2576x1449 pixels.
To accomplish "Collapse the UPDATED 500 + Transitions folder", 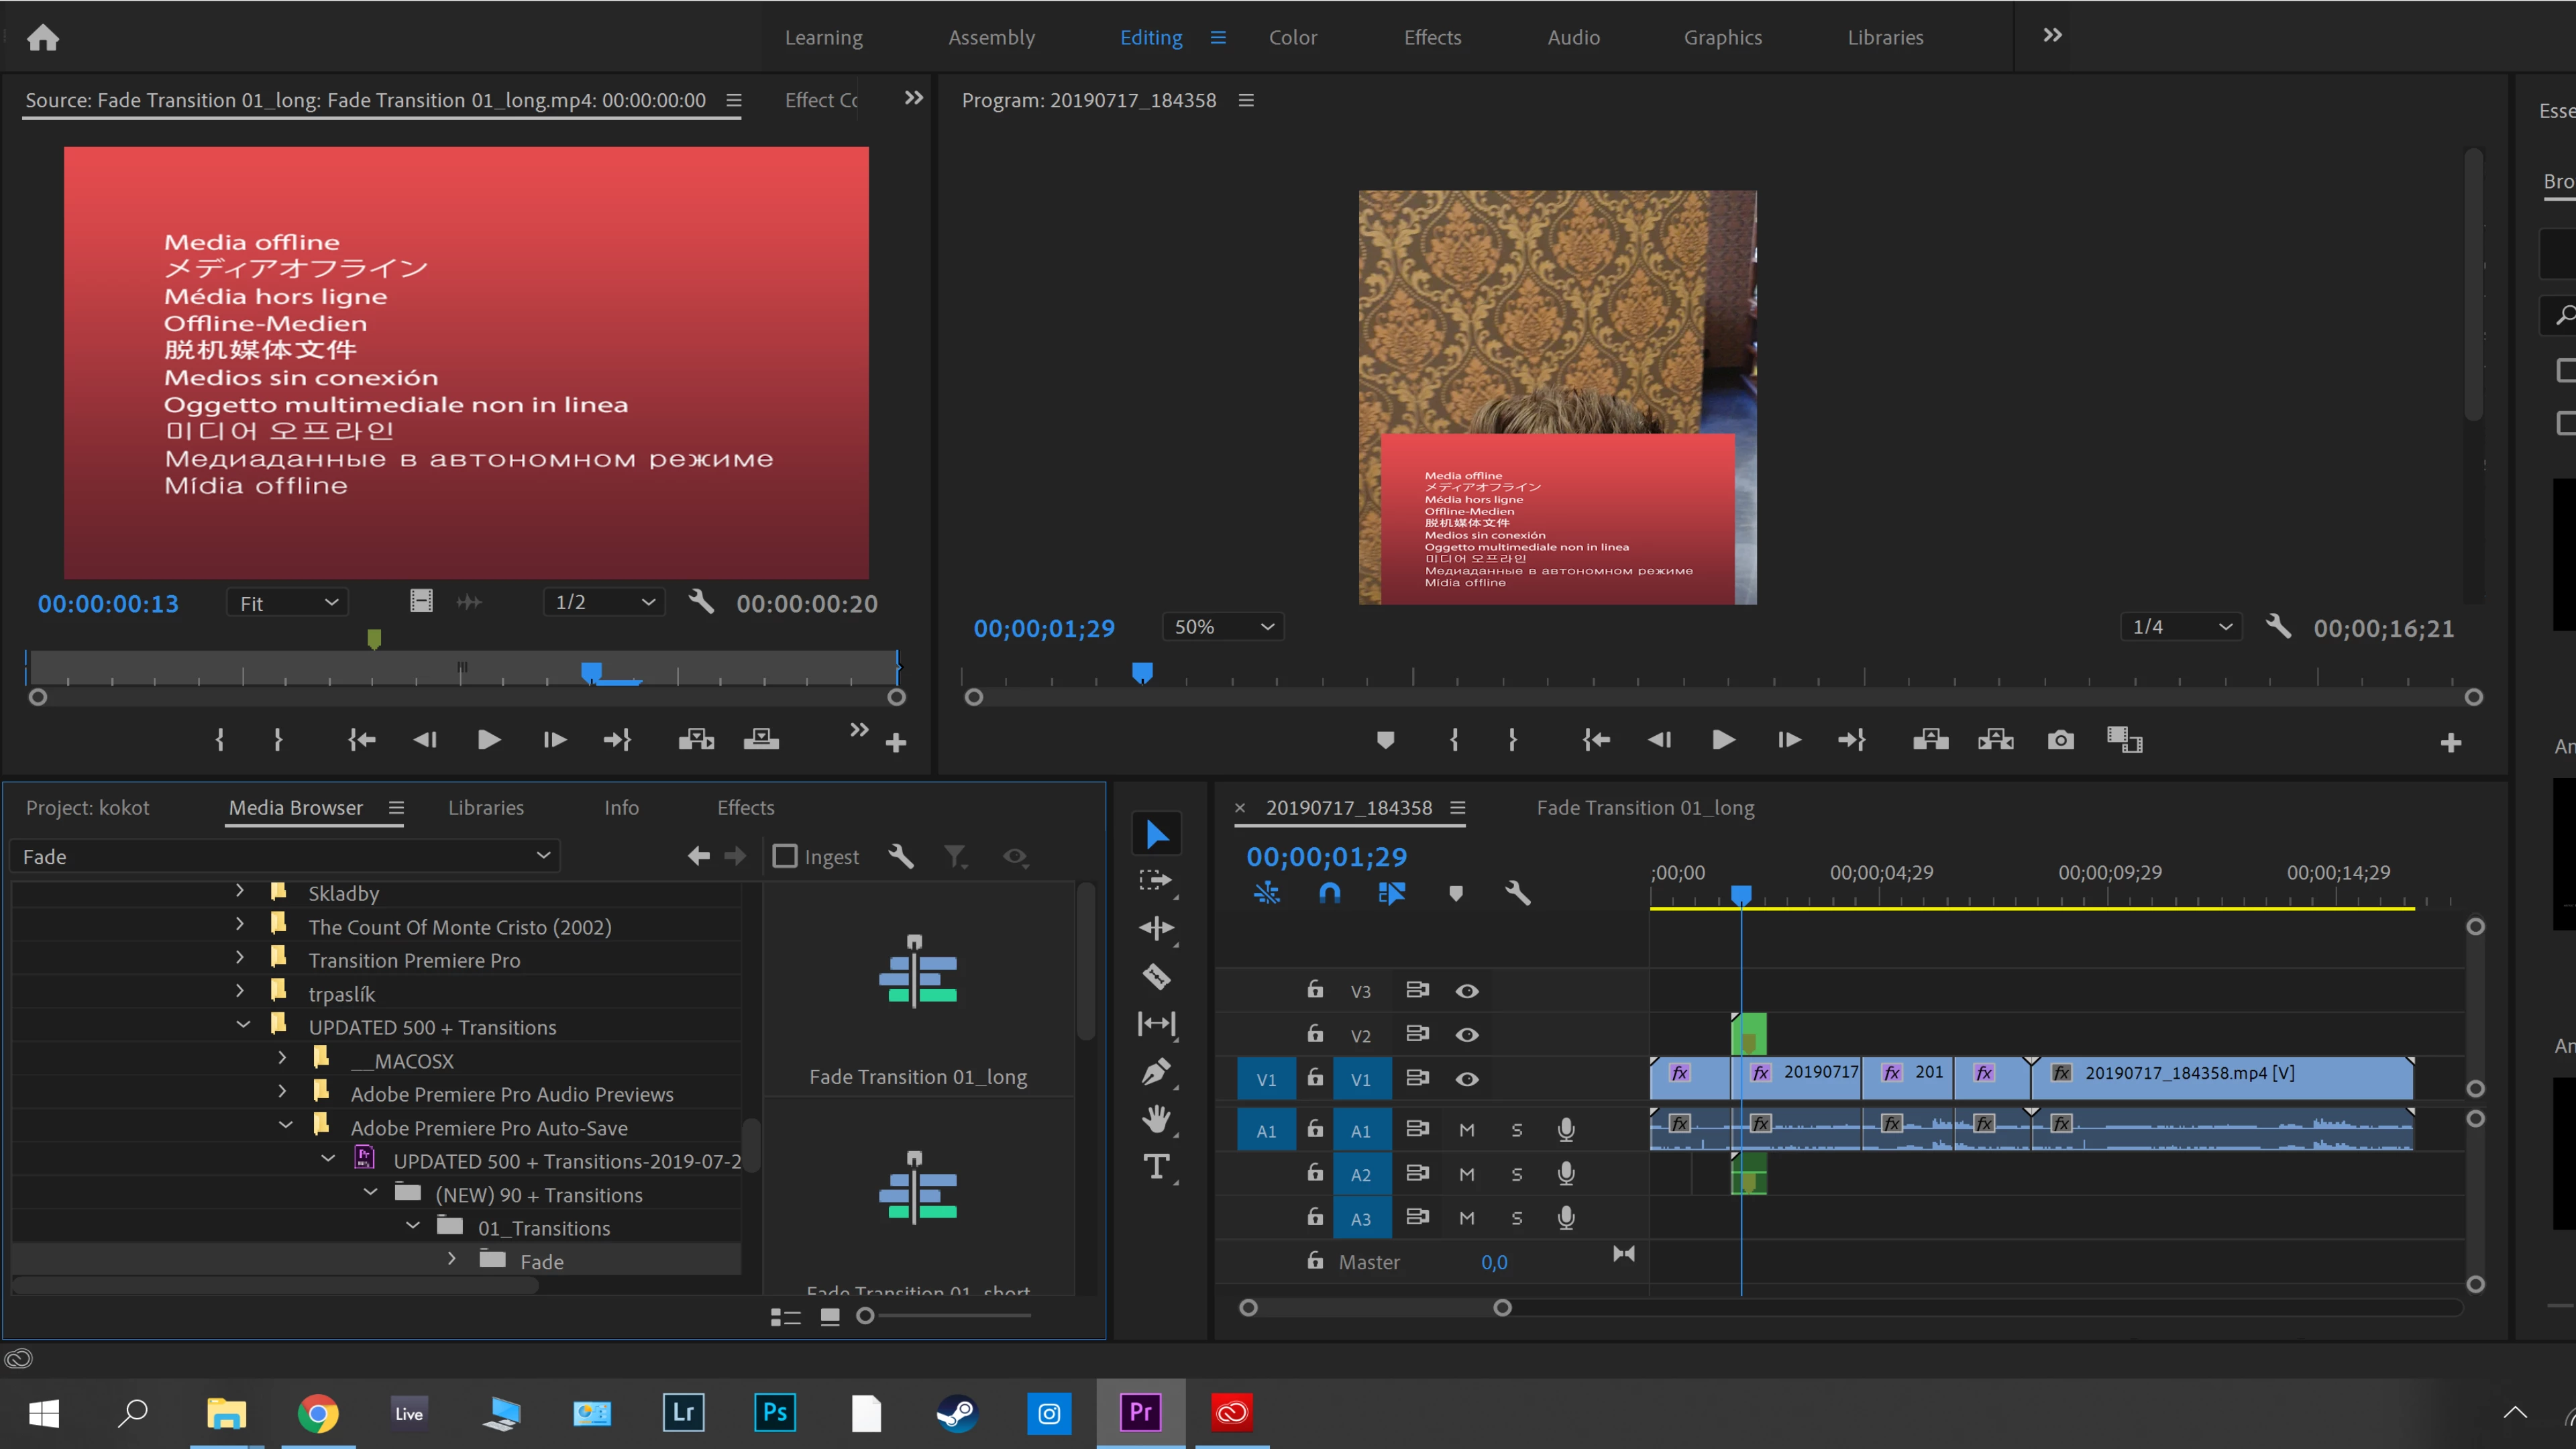I will tap(243, 1025).
